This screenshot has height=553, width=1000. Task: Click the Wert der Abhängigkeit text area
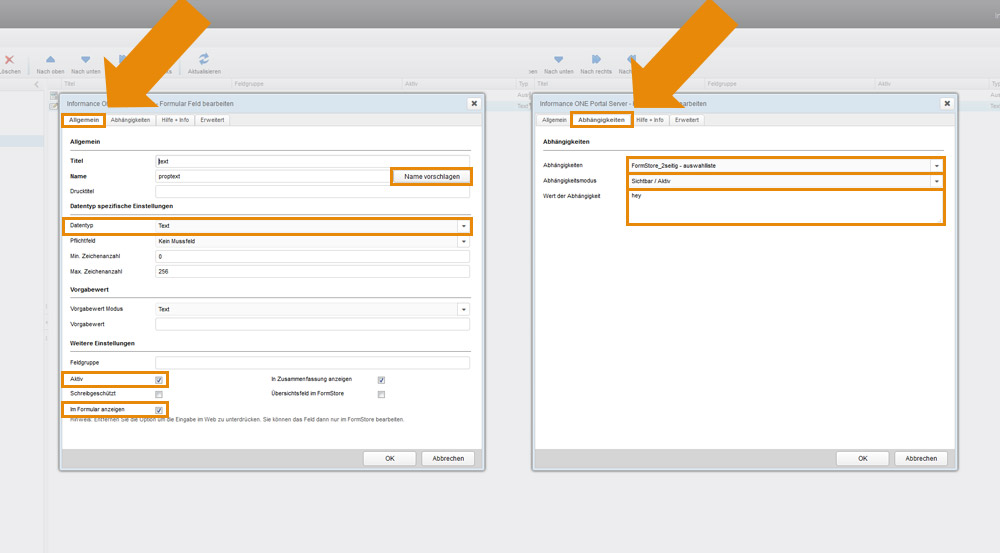[x=785, y=207]
